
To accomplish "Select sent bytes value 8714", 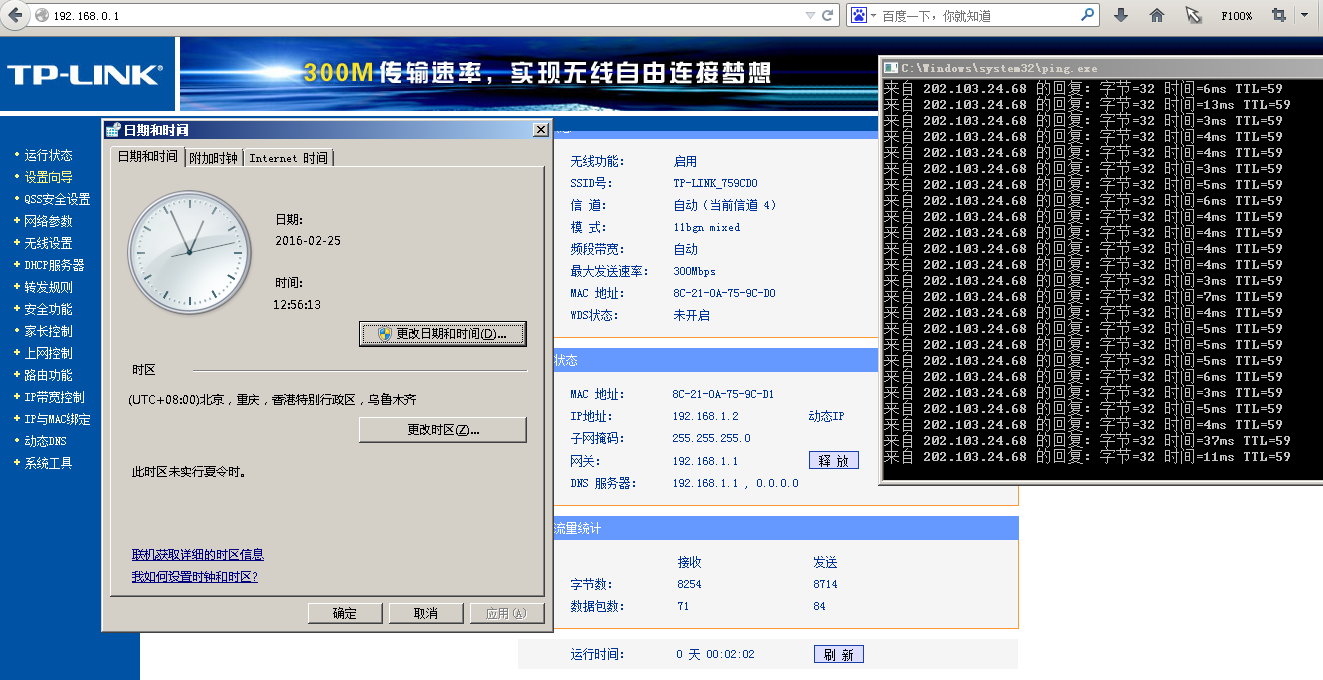I will coord(825,584).
